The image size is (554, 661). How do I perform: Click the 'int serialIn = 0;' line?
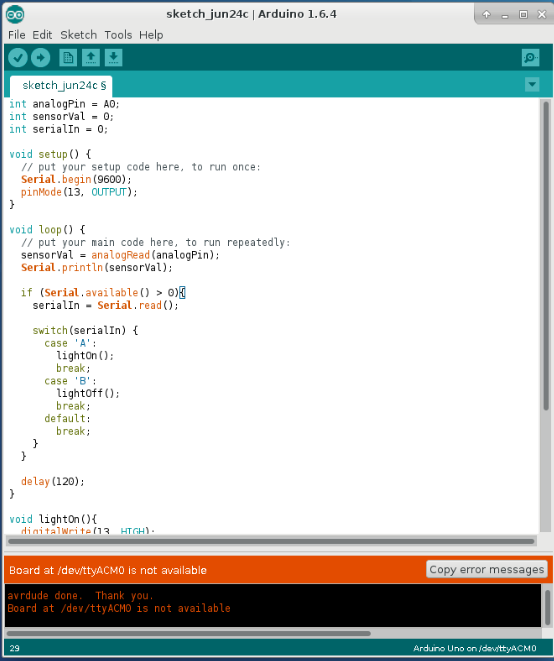[x=58, y=129]
